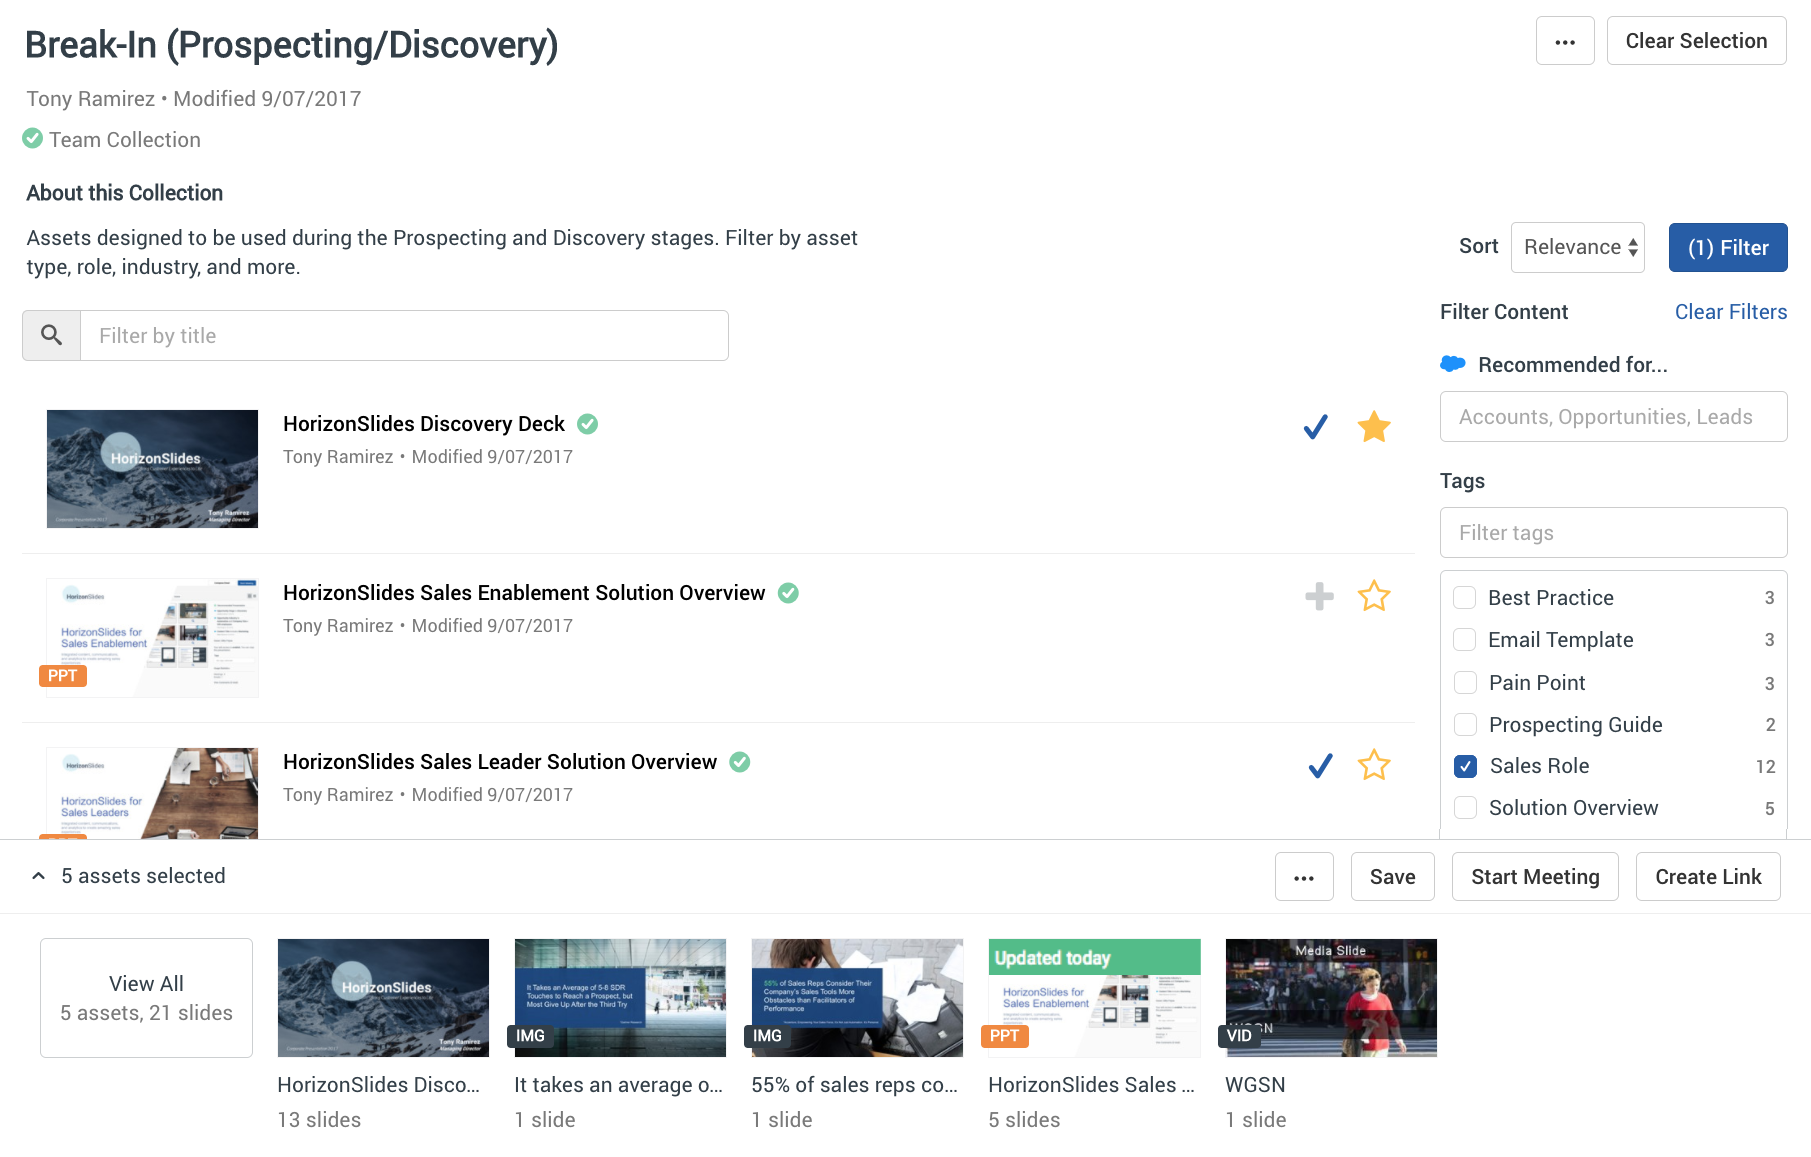Click 'Tony Ramirez' under Discovery Deck
This screenshot has width=1811, height=1157.
tap(338, 457)
